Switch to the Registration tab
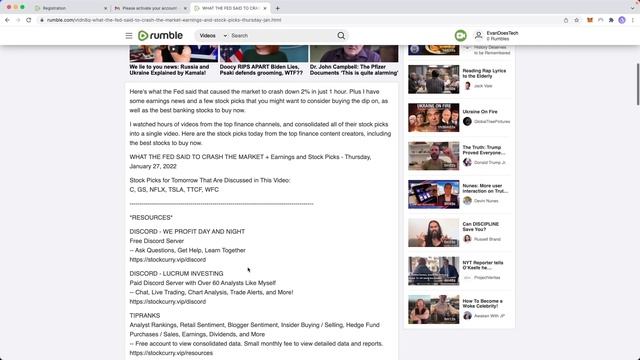Screen dimensions: 640x360 click(70, 8)
